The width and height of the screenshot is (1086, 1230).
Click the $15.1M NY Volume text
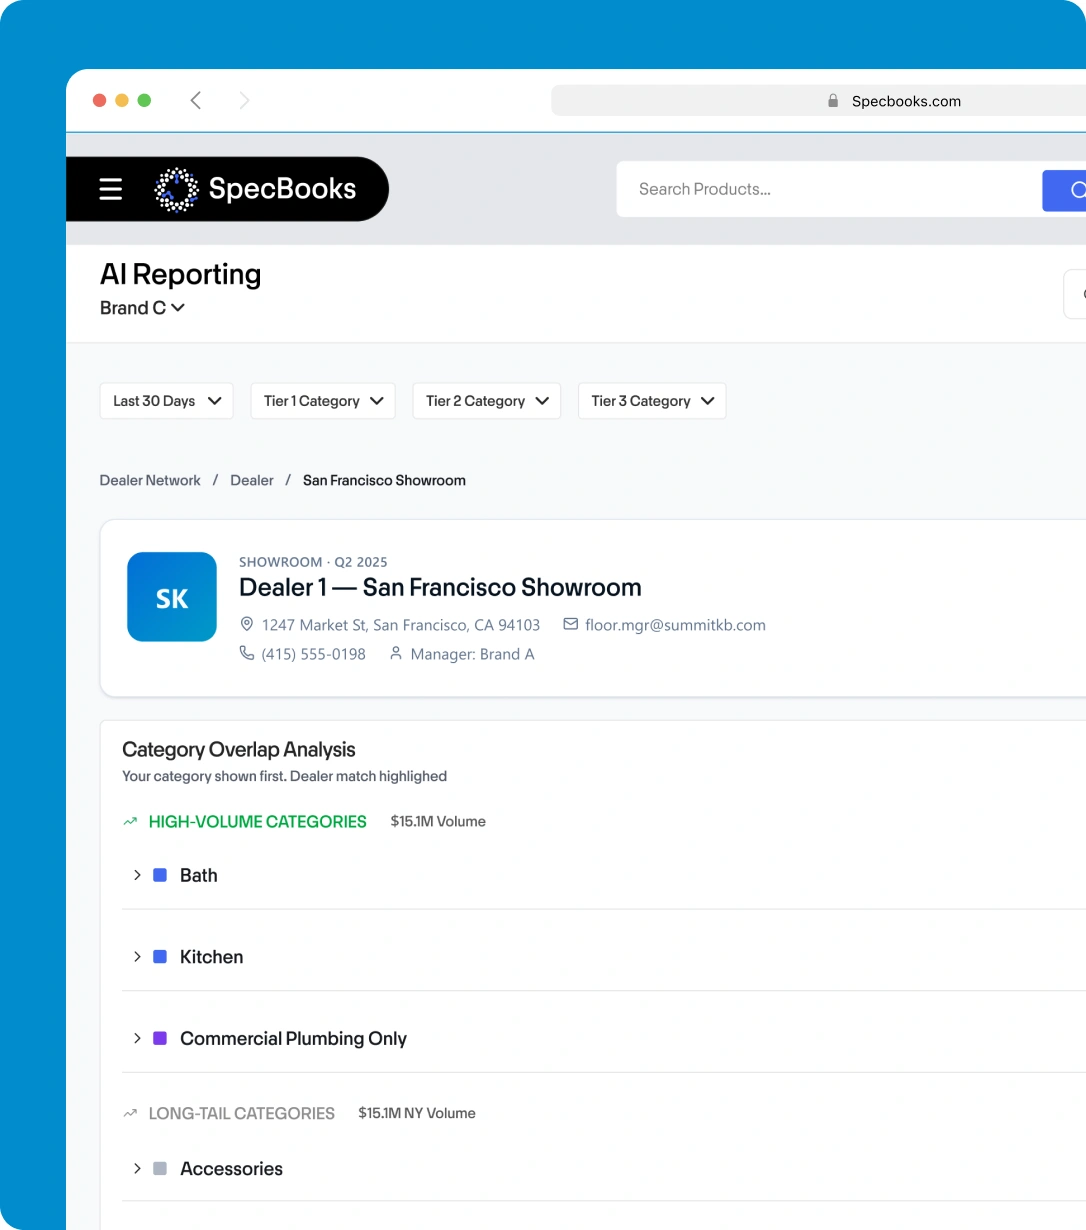[x=417, y=1114]
